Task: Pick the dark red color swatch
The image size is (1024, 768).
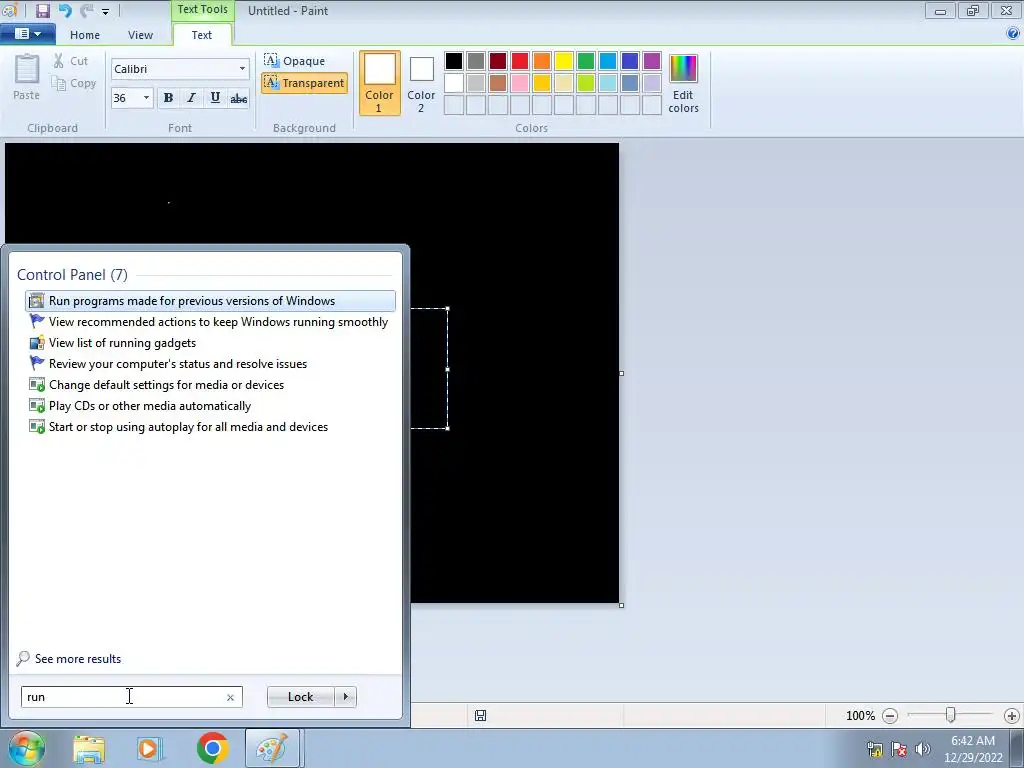Action: click(x=498, y=61)
